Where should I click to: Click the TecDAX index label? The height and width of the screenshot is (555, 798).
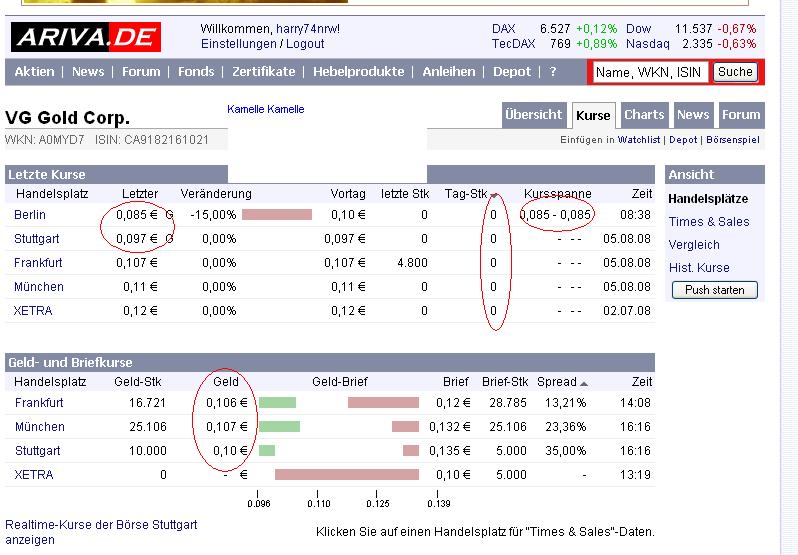point(513,44)
